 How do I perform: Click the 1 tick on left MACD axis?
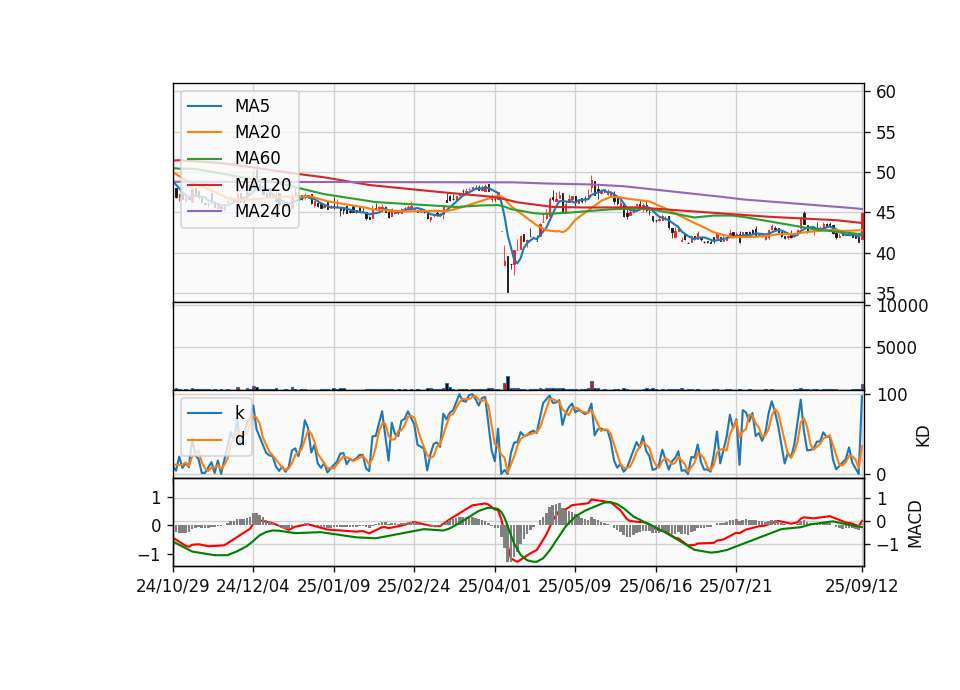click(x=156, y=498)
